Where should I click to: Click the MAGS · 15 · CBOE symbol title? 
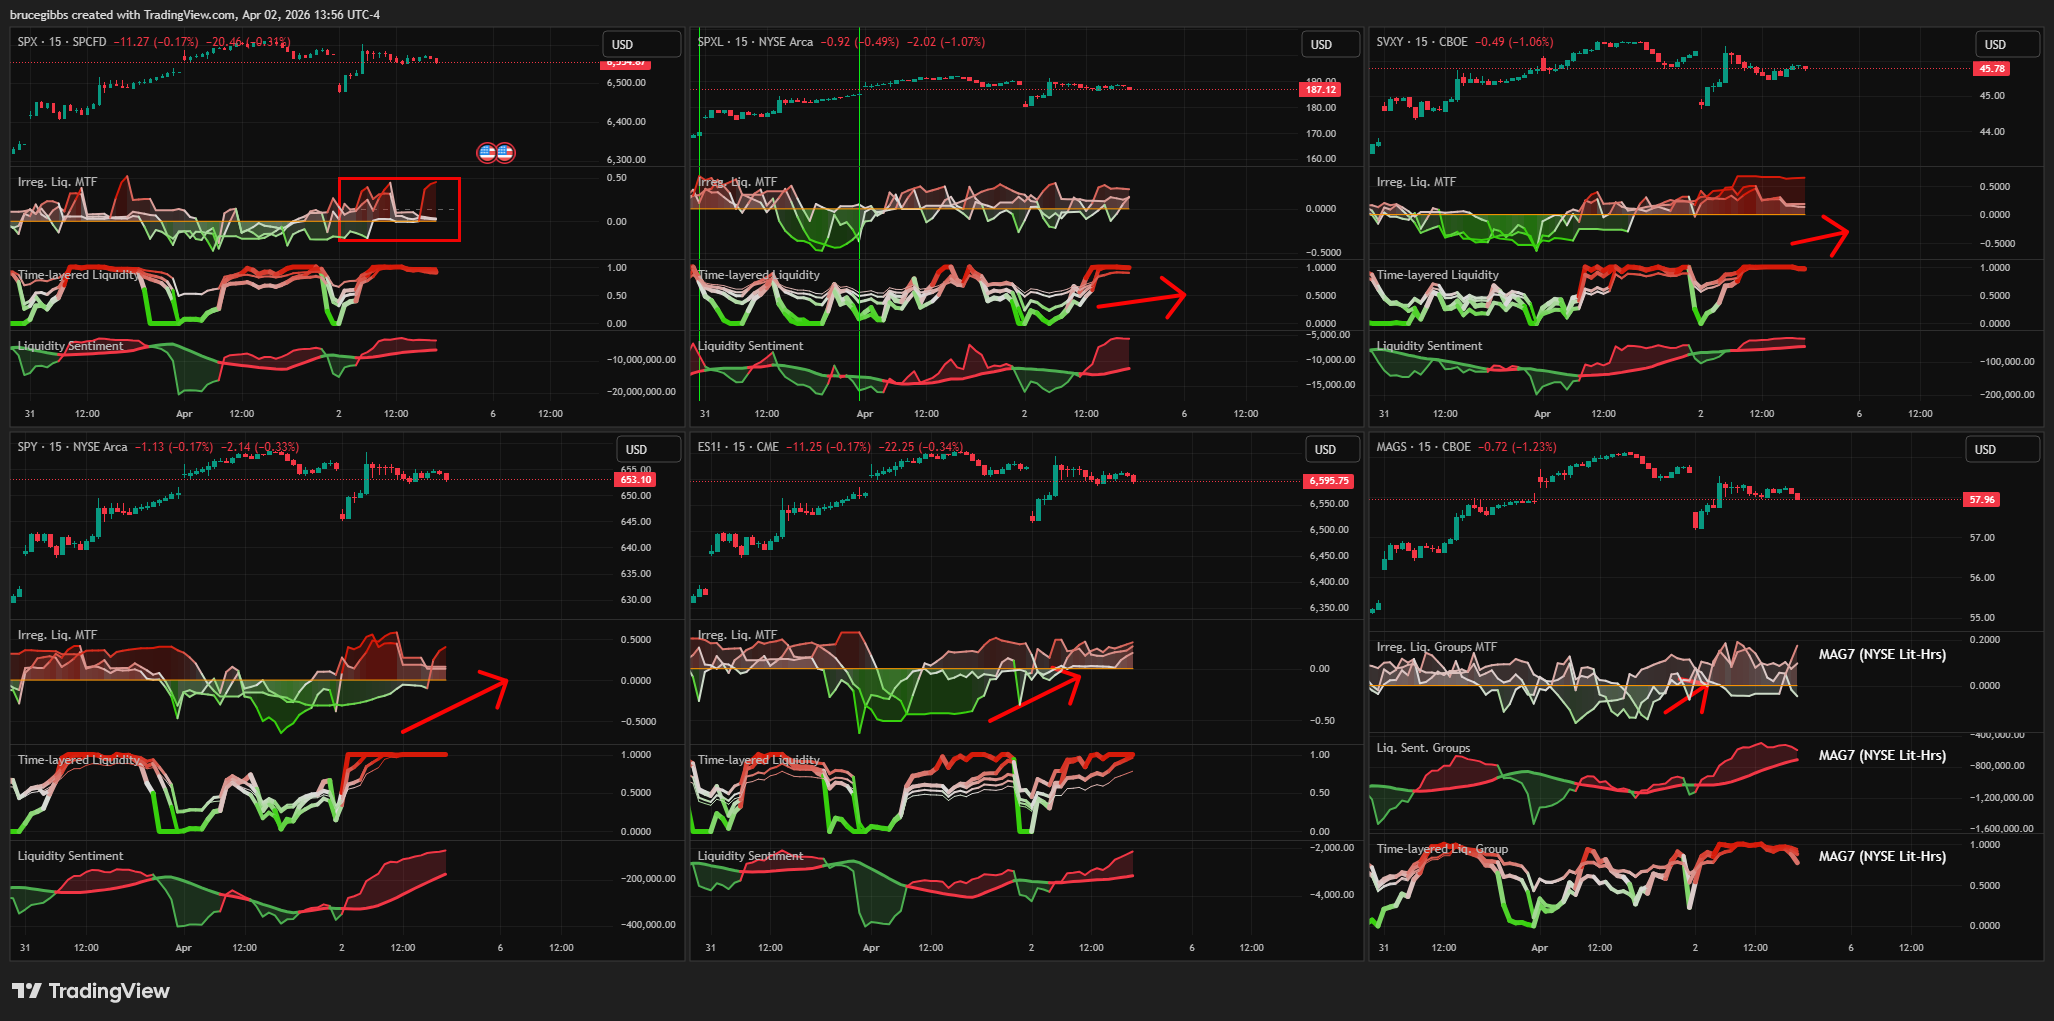click(x=1423, y=447)
